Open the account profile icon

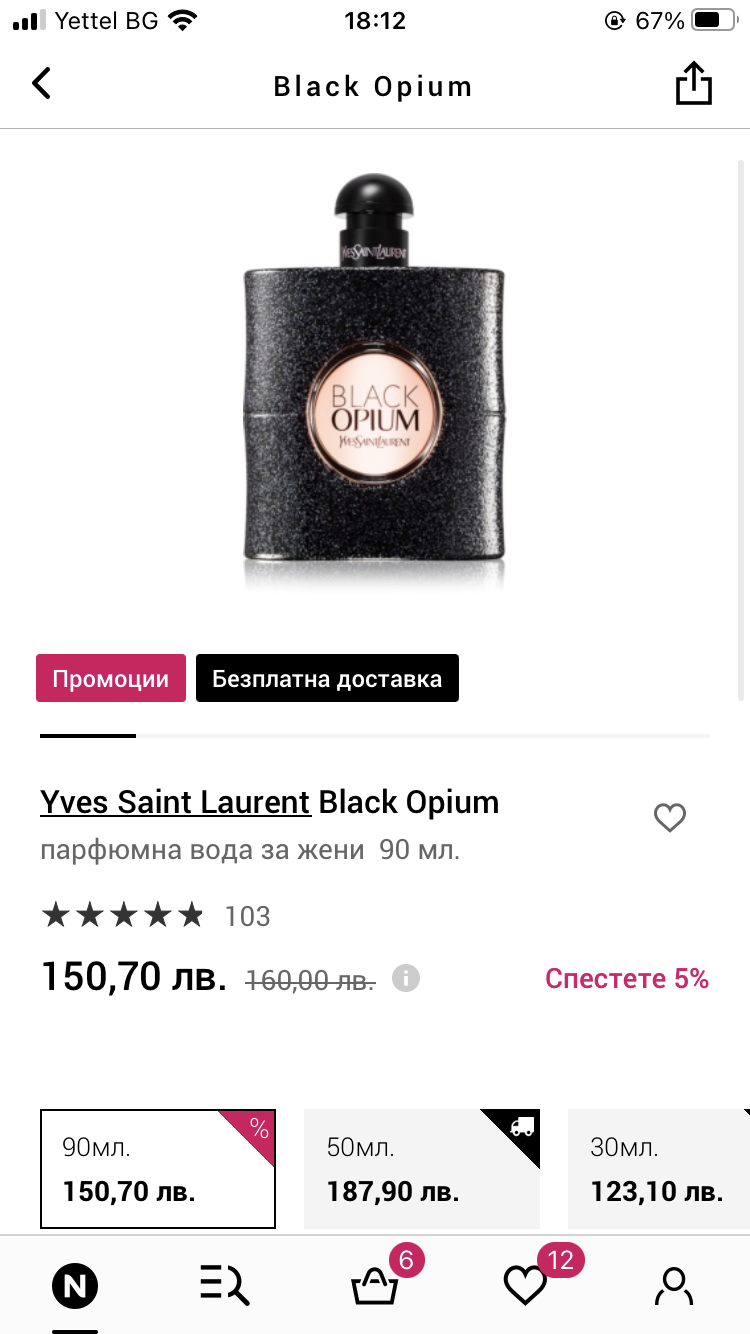click(674, 1285)
